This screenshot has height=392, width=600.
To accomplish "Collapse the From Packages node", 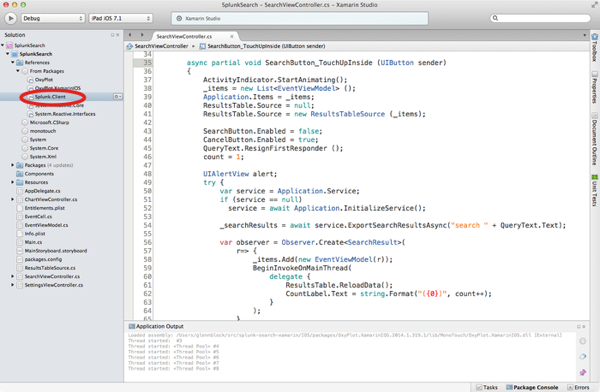I will click(x=18, y=71).
